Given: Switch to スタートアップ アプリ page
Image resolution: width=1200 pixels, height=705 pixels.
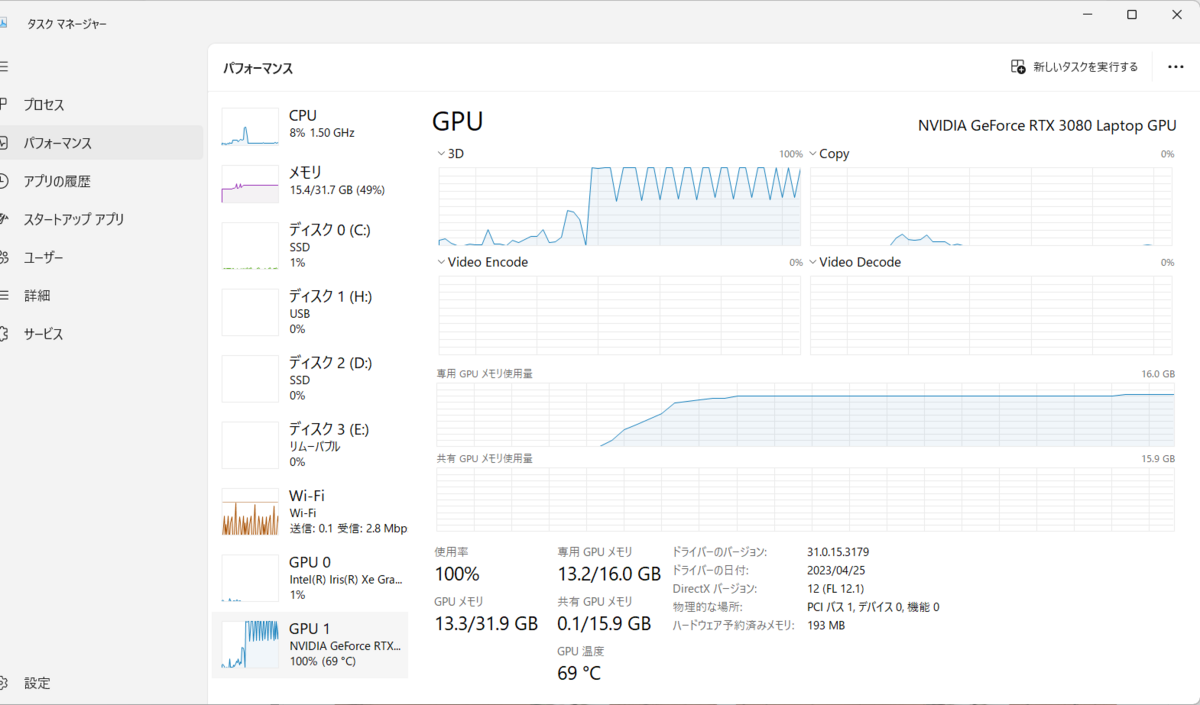Looking at the screenshot, I should [101, 219].
